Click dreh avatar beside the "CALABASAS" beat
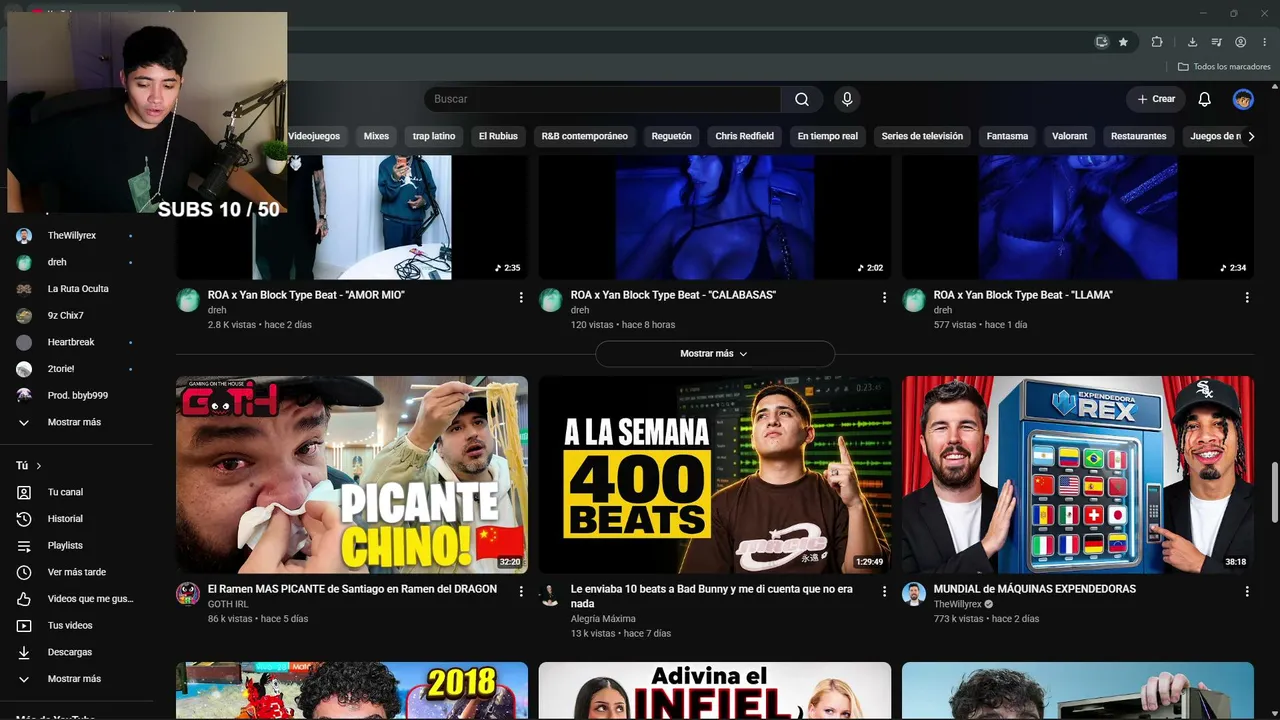 (x=551, y=300)
